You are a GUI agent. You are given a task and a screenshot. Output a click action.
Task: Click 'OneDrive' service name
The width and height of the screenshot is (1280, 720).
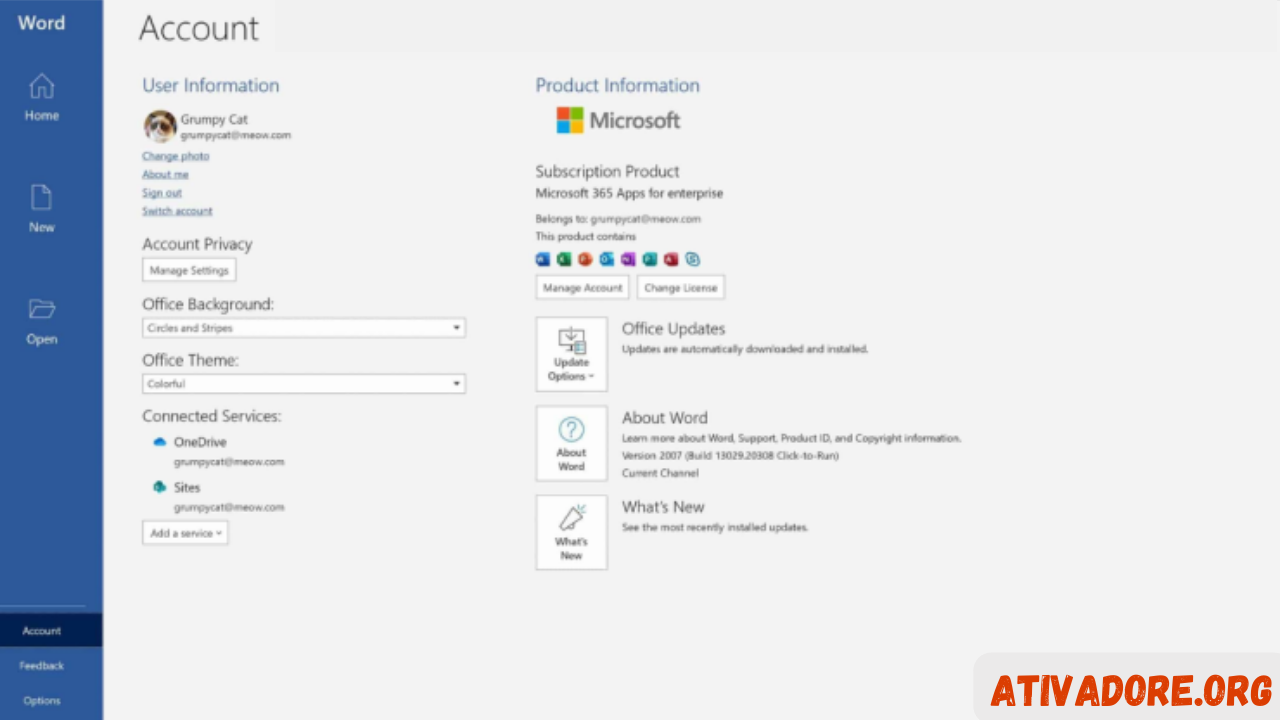click(x=200, y=442)
